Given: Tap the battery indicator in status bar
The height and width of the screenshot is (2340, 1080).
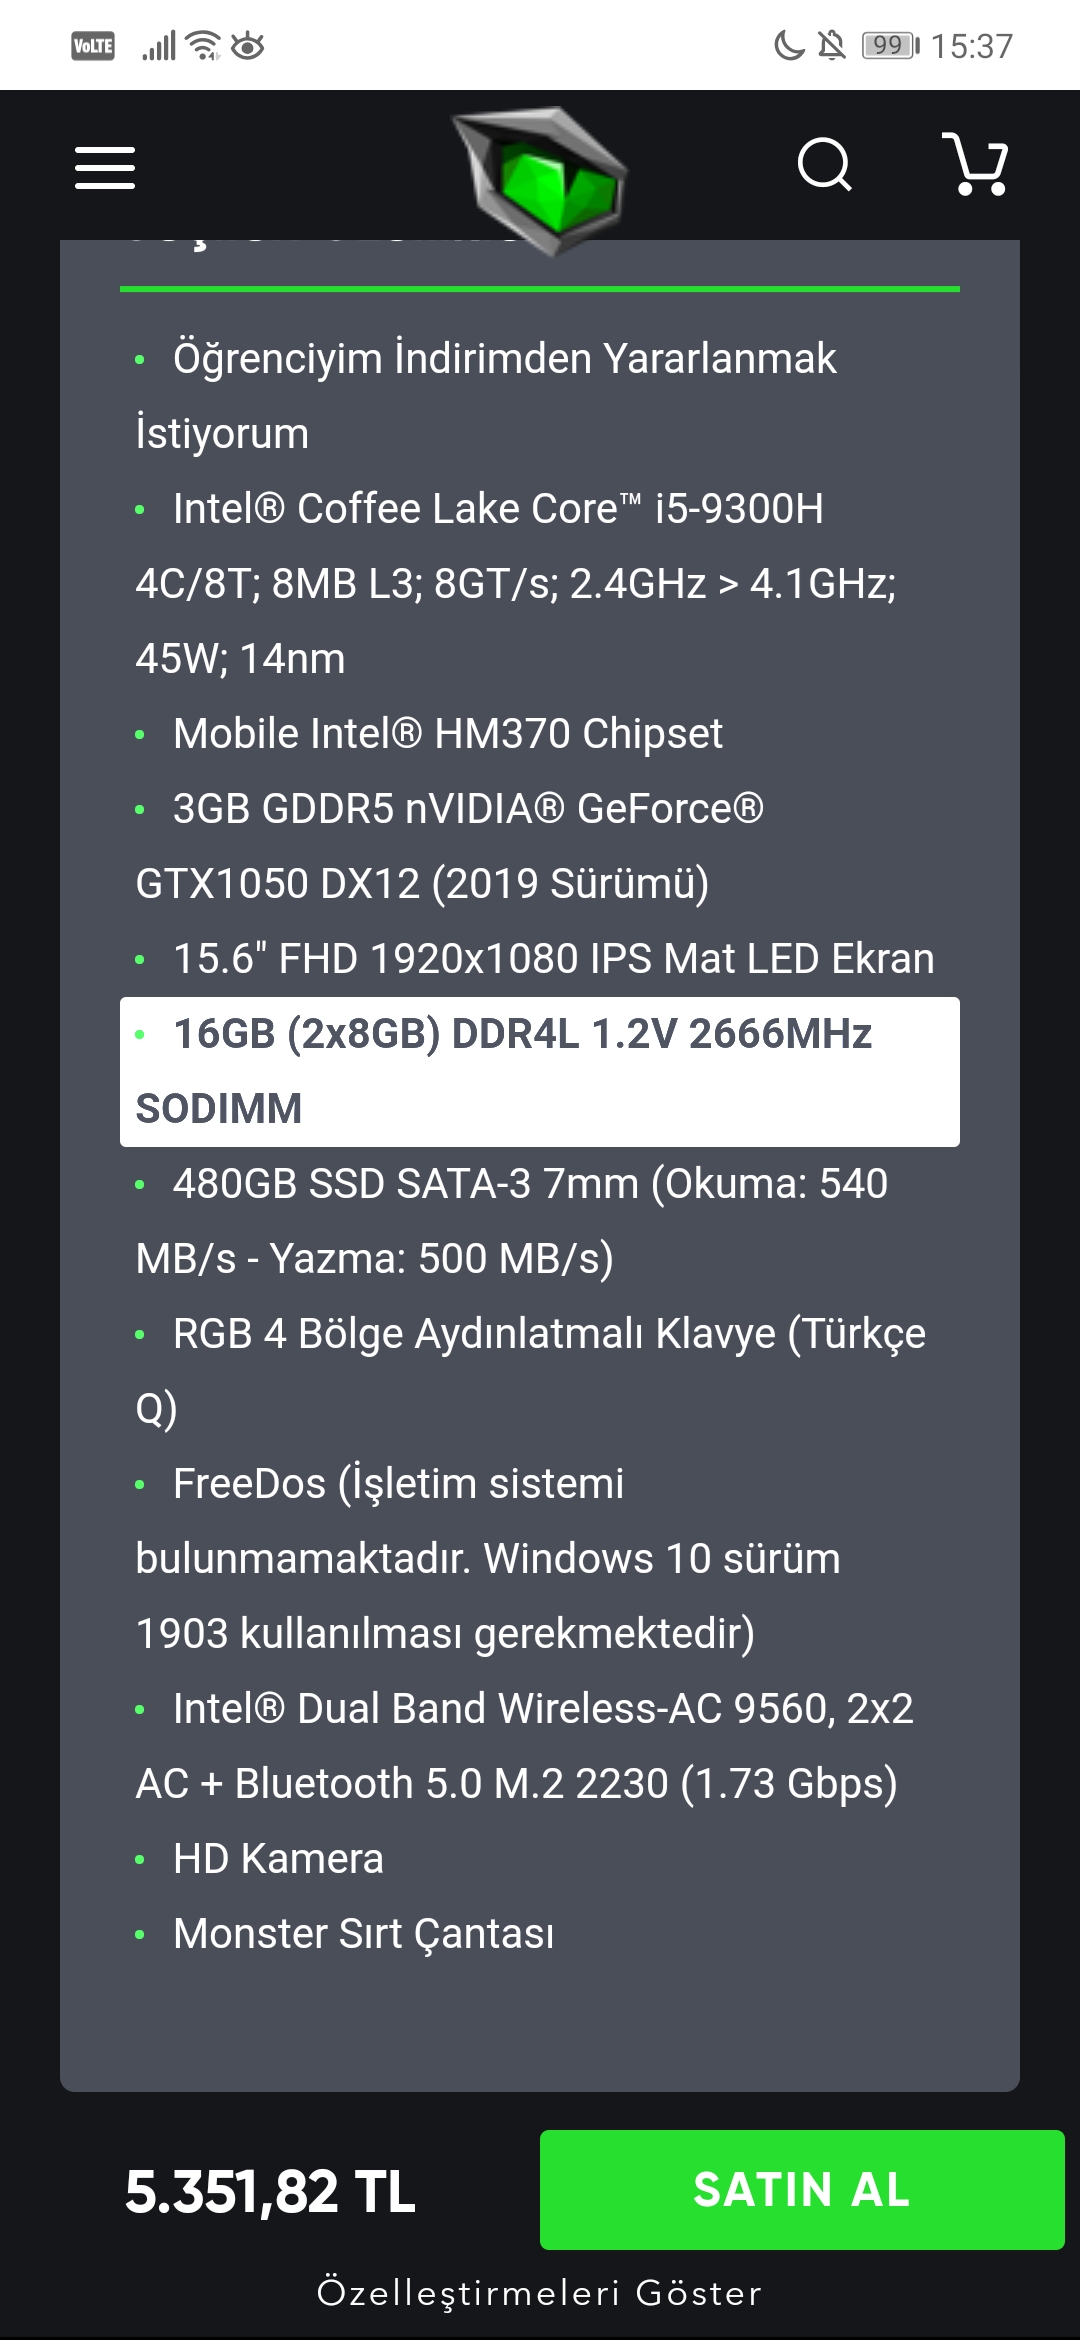Looking at the screenshot, I should [x=890, y=45].
